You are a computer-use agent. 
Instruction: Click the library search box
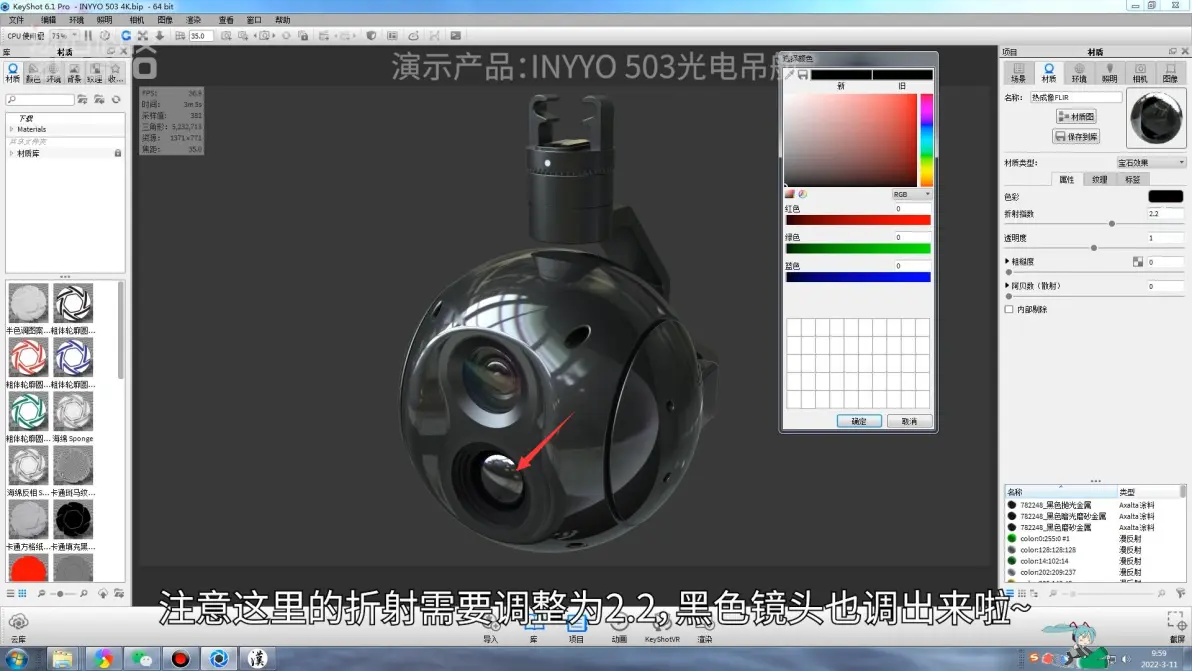(40, 100)
